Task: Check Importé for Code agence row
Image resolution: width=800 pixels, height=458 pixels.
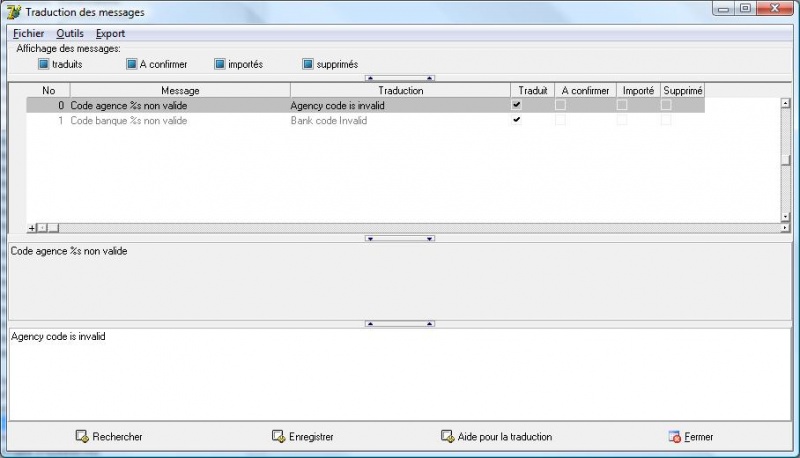Action: [621, 105]
